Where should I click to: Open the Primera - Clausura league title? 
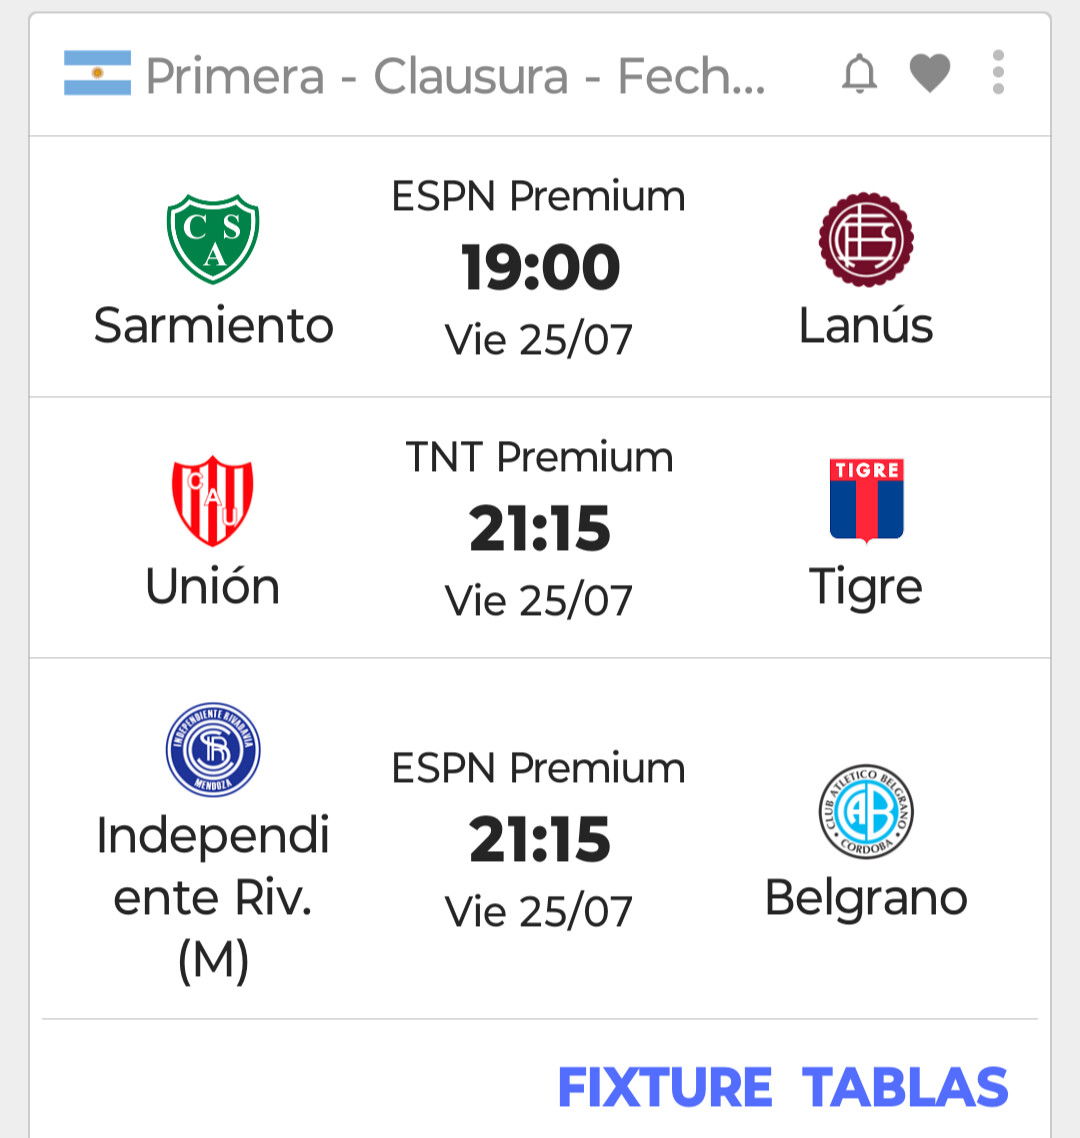[x=455, y=75]
